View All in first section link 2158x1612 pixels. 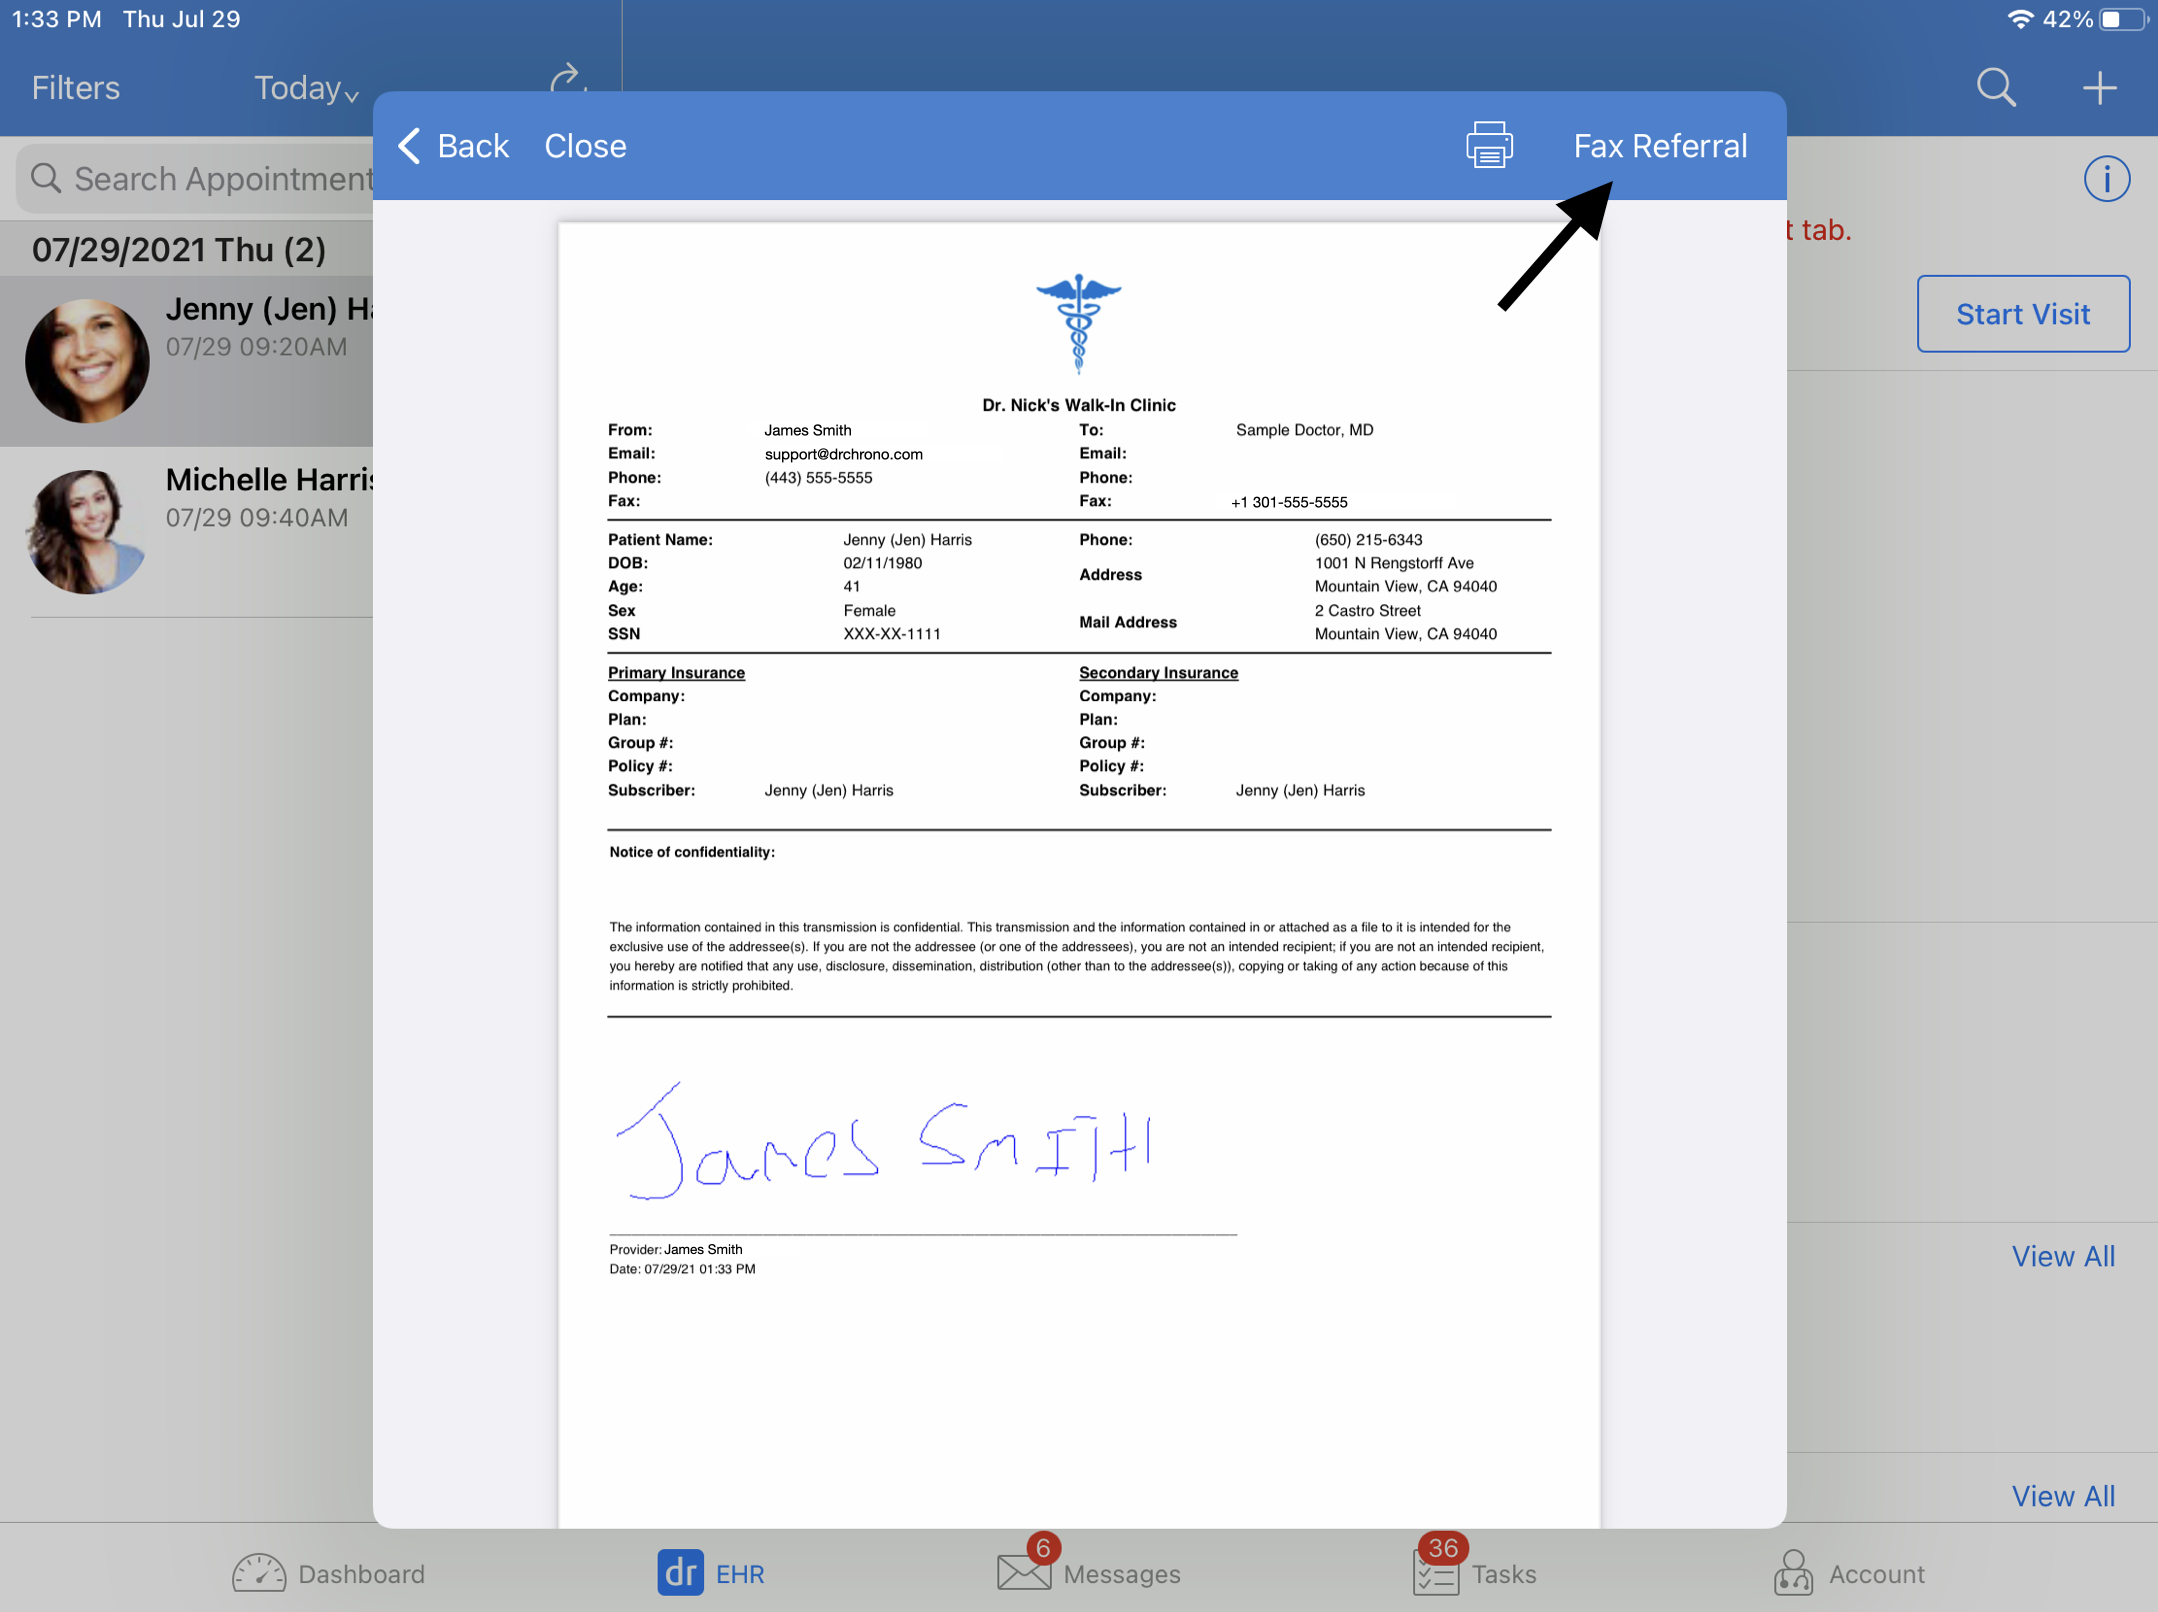pyautogui.click(x=2067, y=1253)
